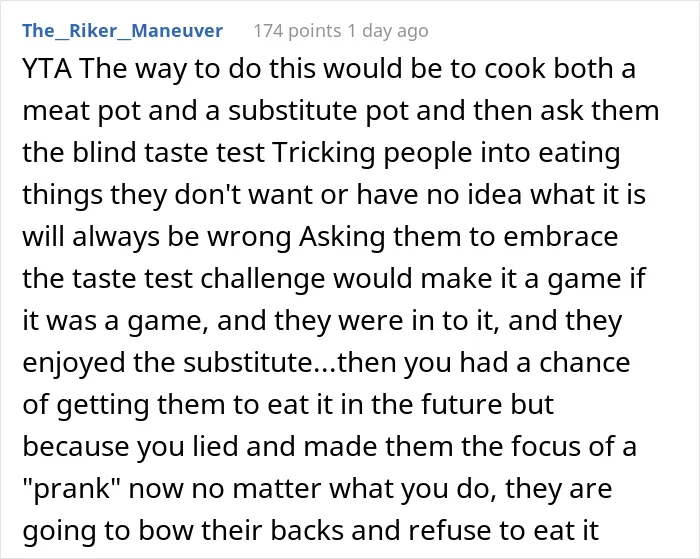Click the word "YTA" starting the comment
700x559 pixels.
(47, 69)
